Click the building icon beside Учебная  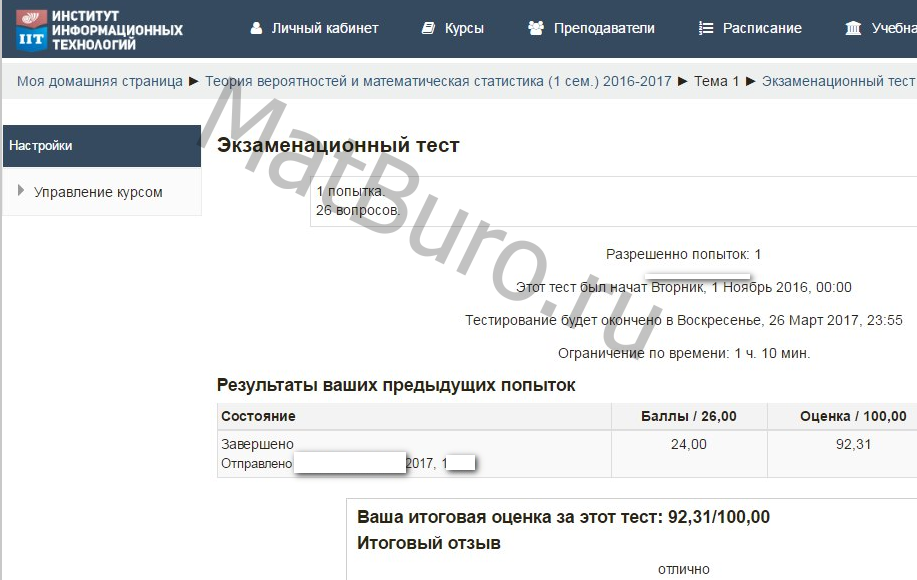coord(853,28)
